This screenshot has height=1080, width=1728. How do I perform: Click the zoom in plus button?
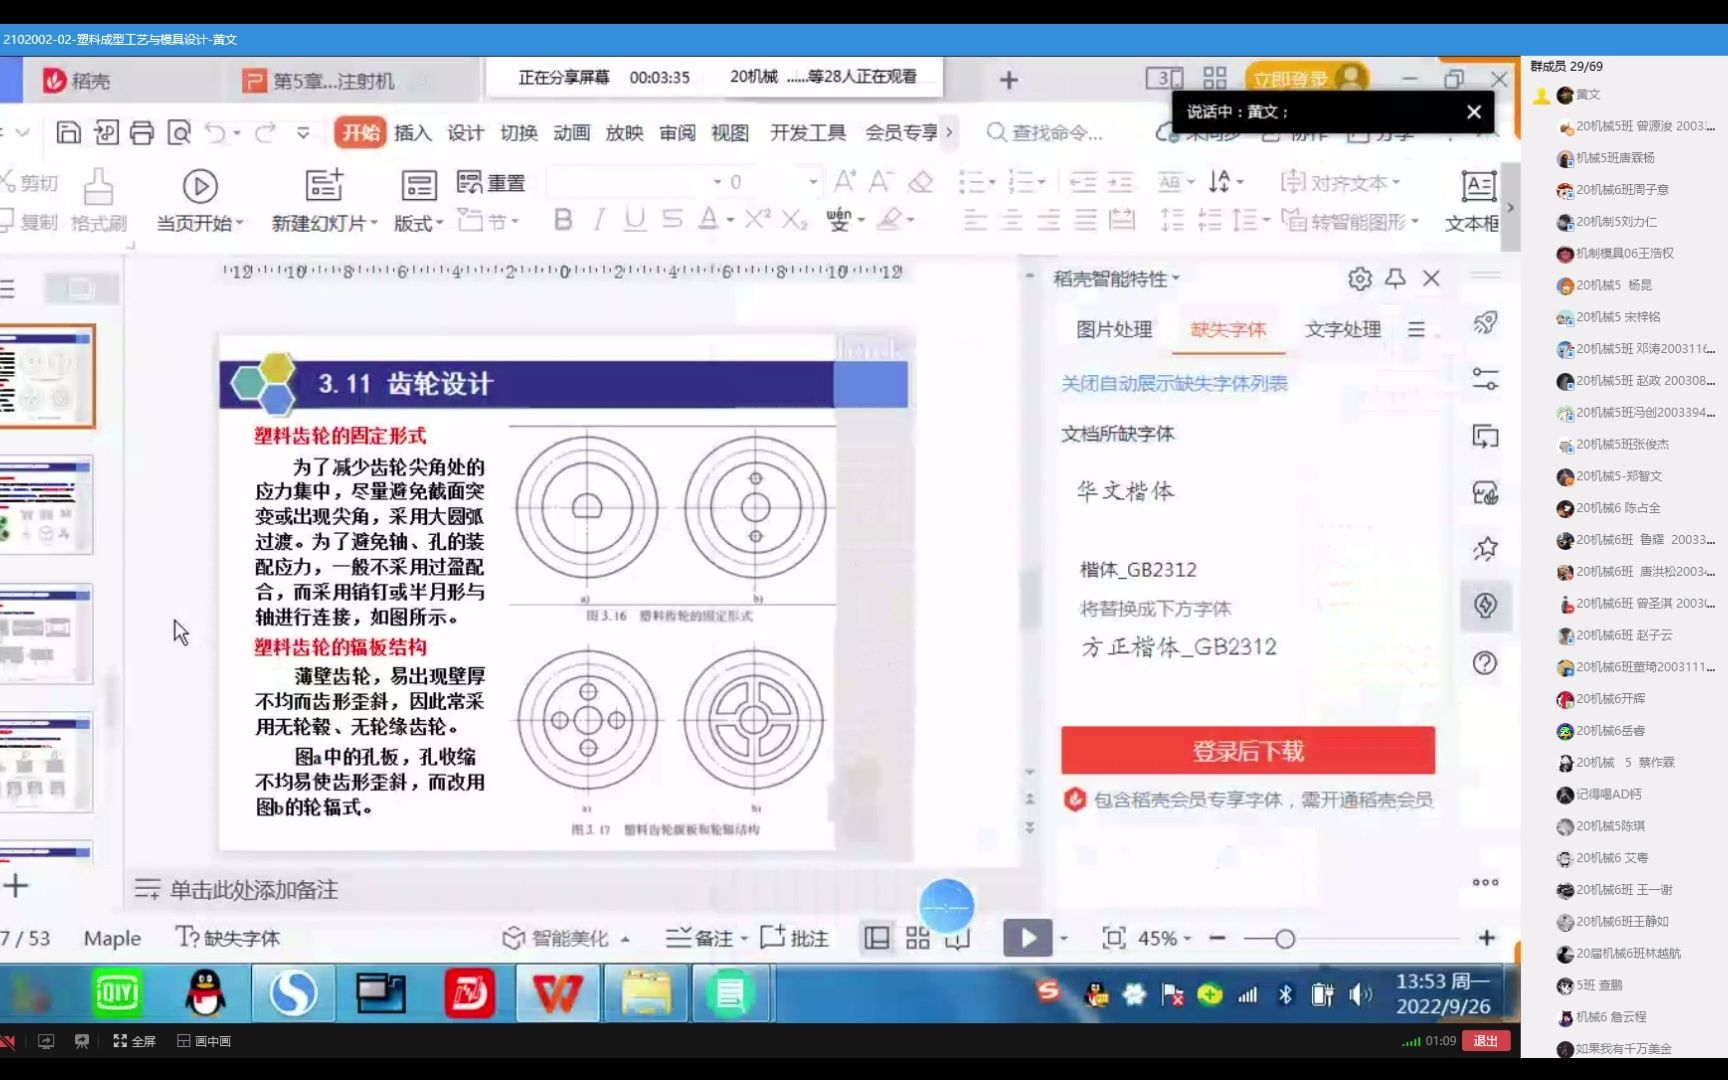point(1487,938)
